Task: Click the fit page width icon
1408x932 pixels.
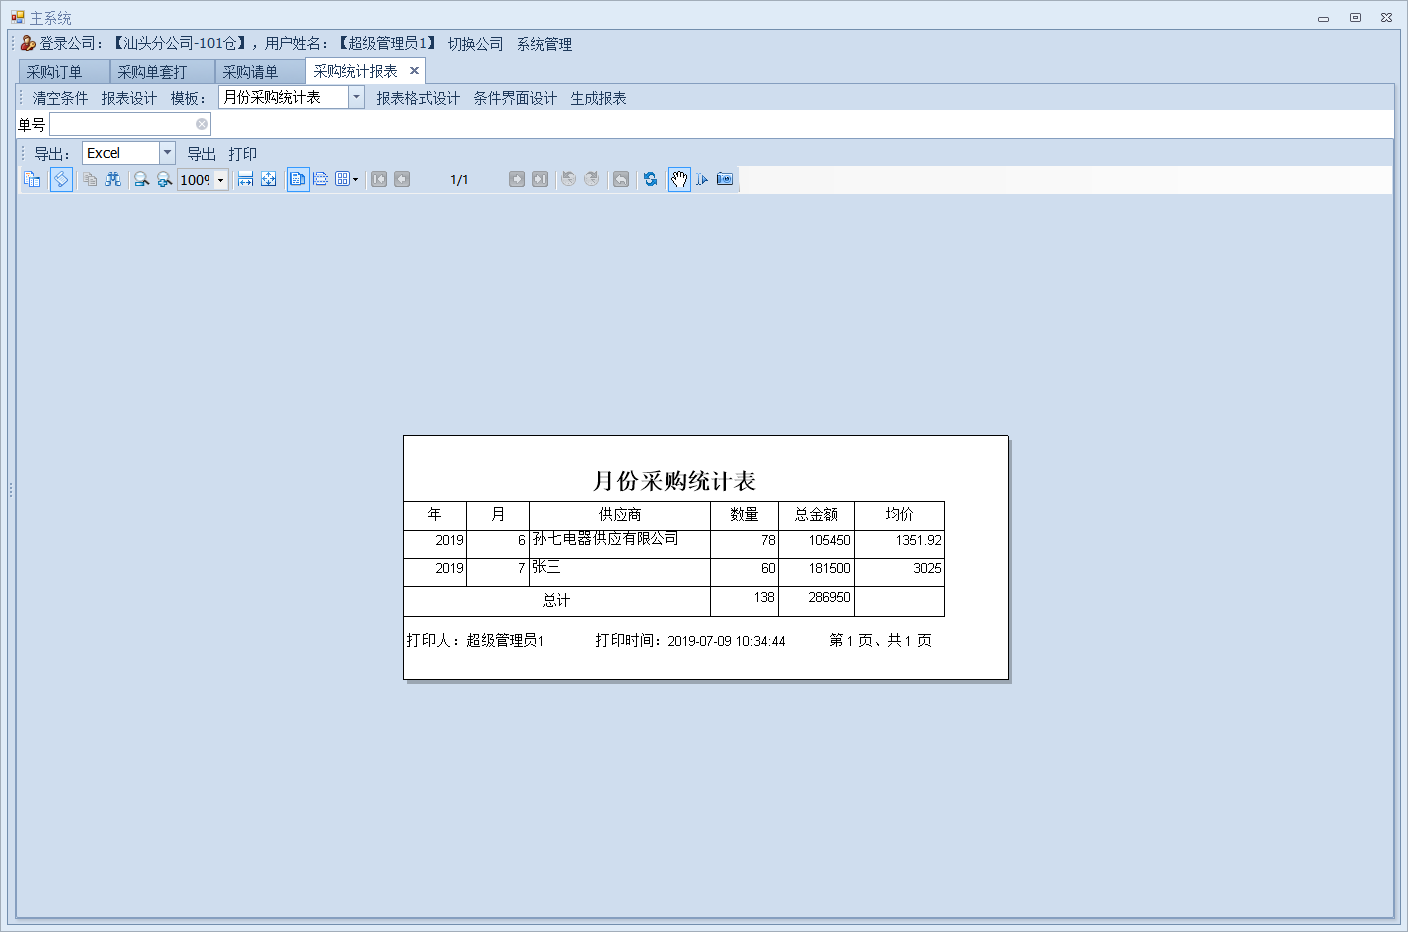Action: click(245, 179)
